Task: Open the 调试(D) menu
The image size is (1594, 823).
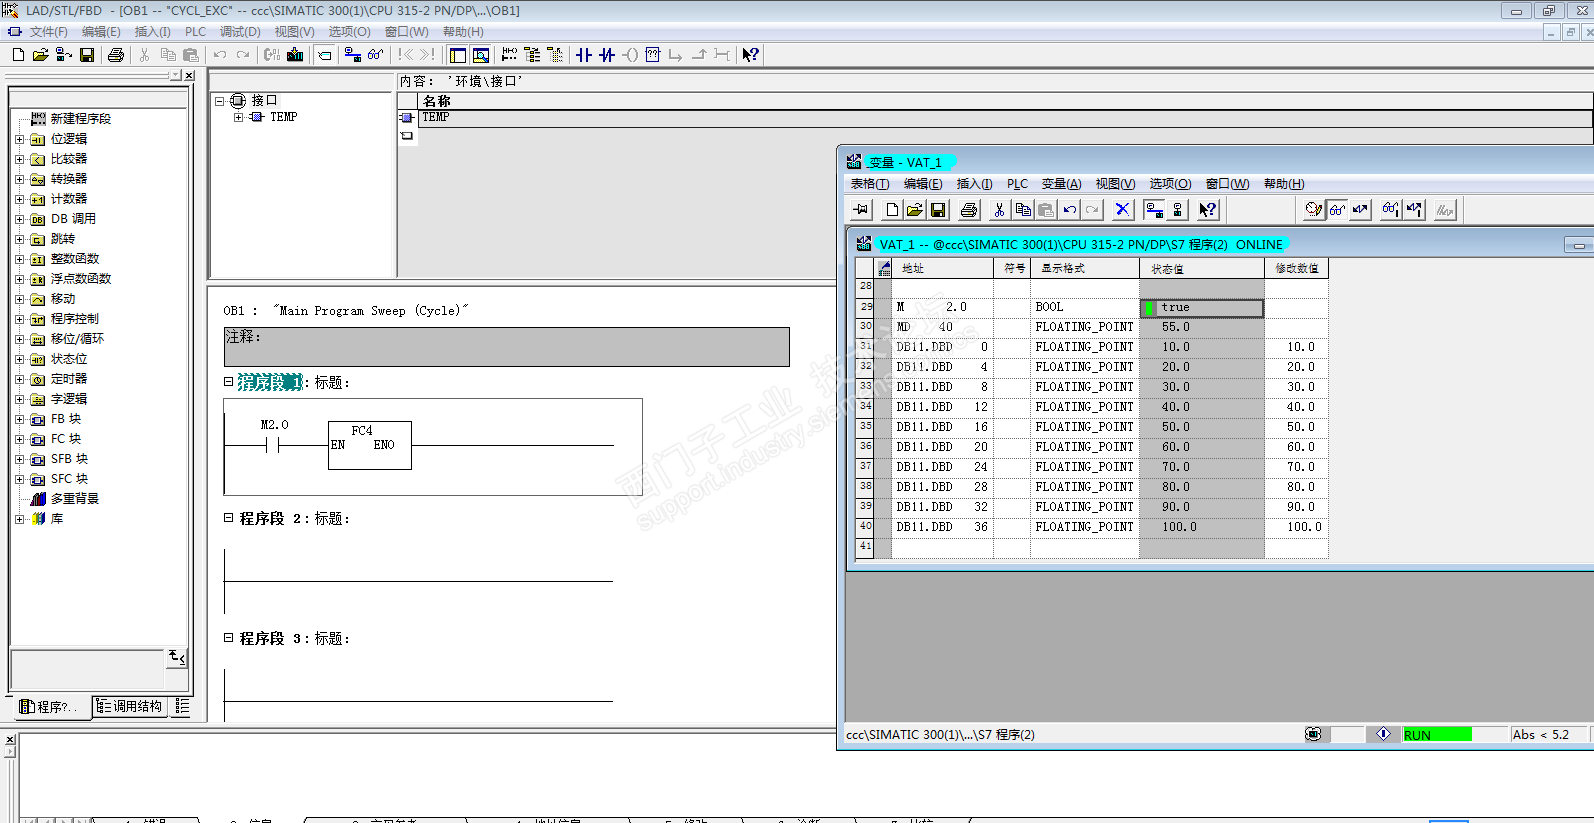Action: coord(240,32)
